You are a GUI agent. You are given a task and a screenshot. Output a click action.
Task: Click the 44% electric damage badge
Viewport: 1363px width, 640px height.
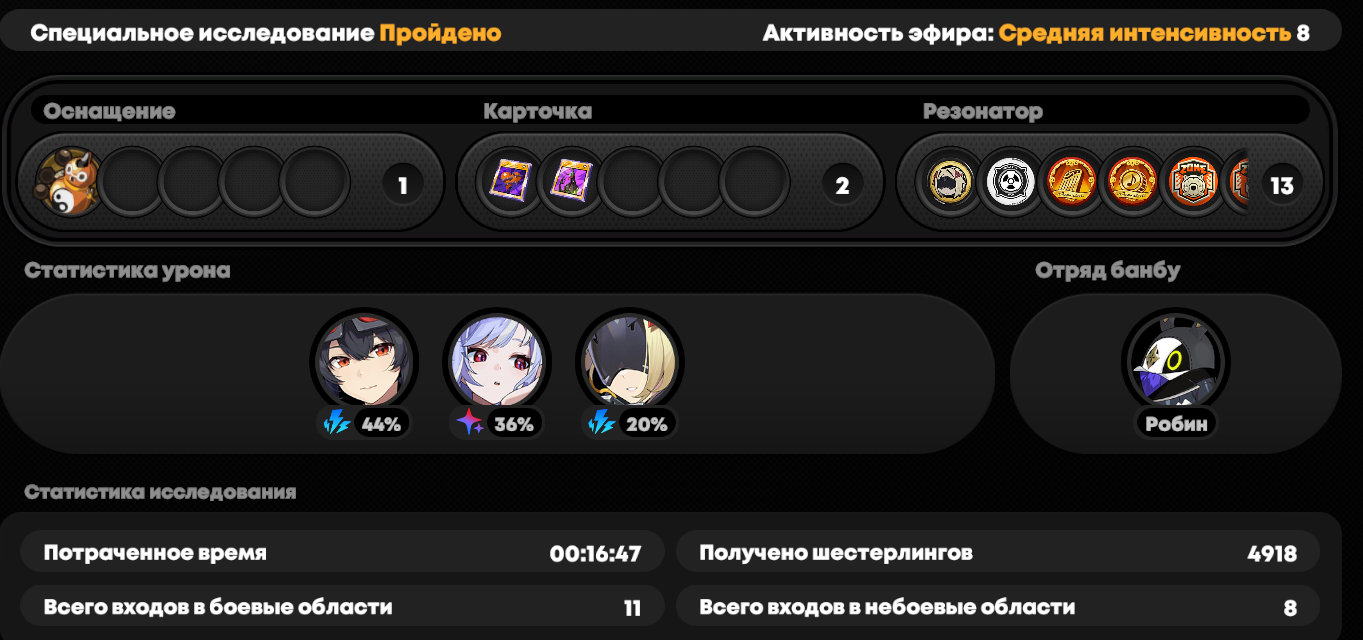tap(364, 424)
